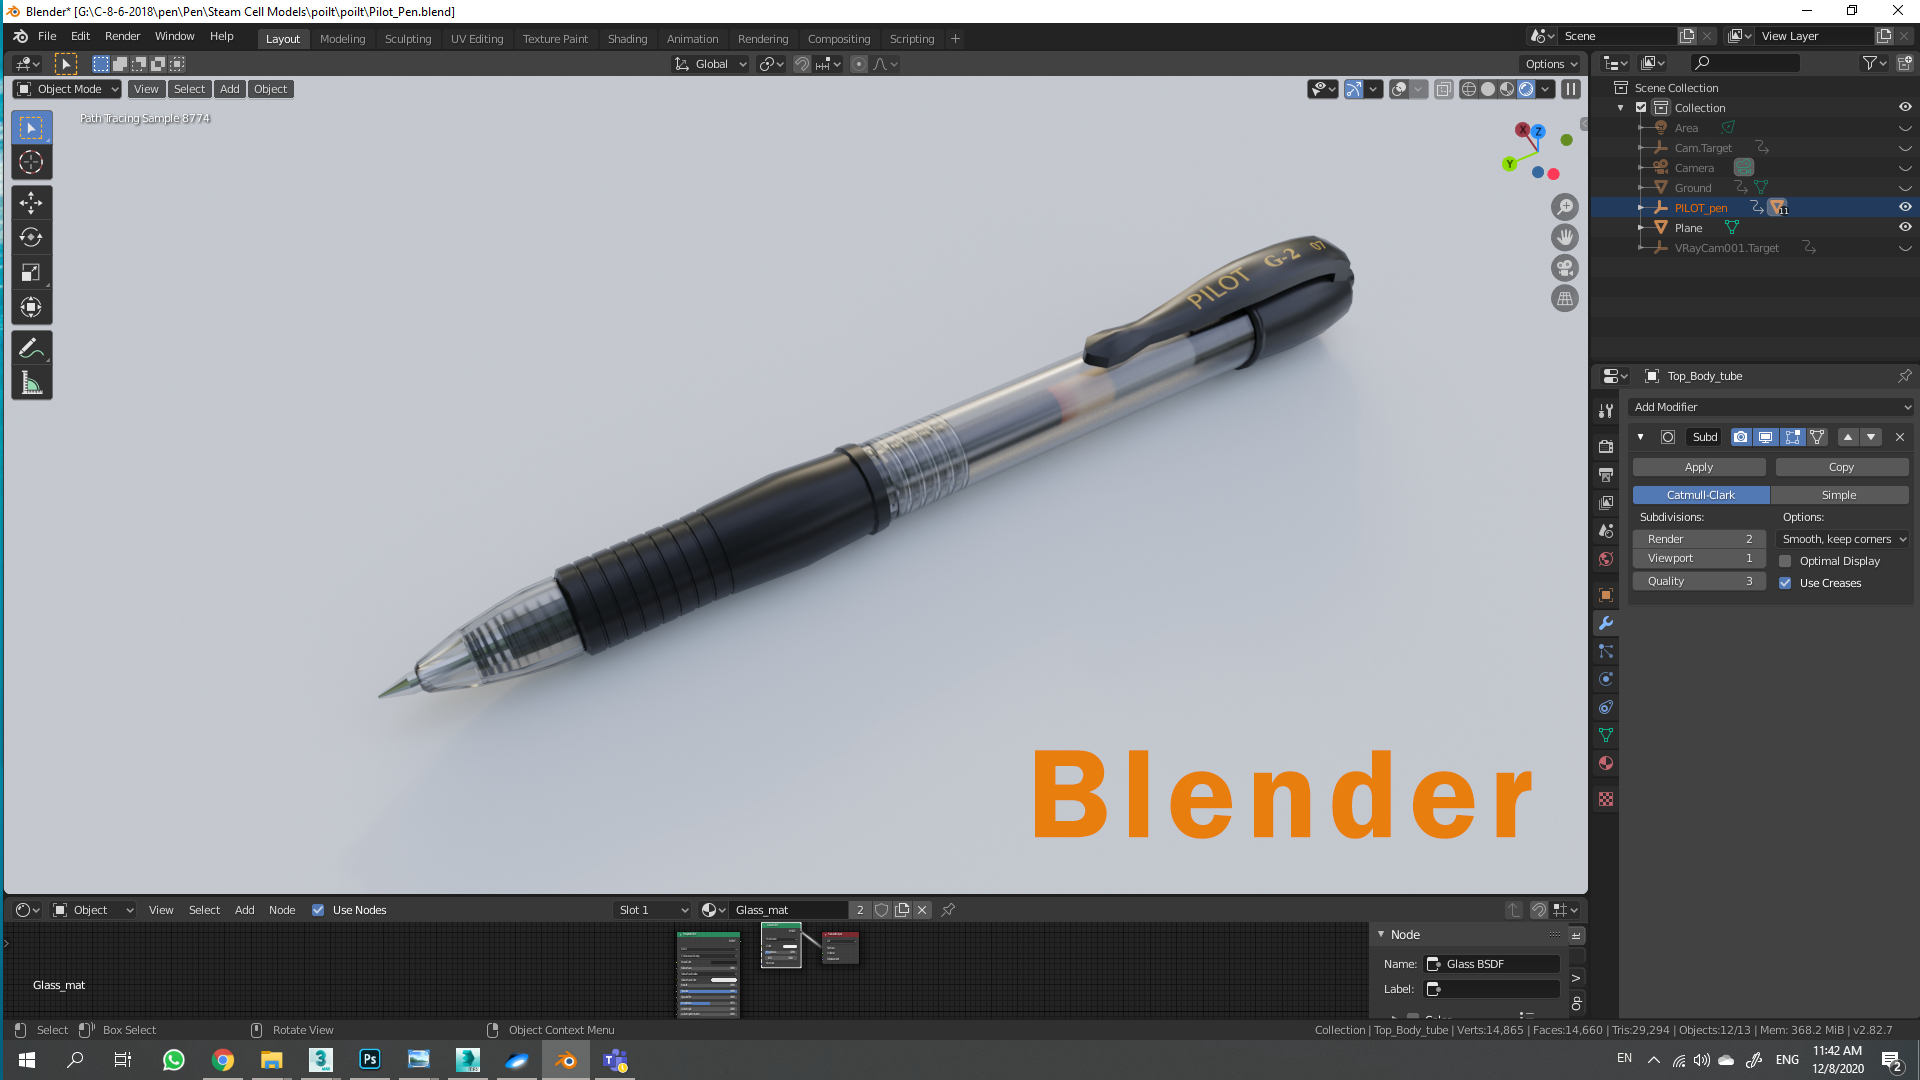Enable Optimal Display checkbox
The width and height of the screenshot is (1920, 1080).
click(x=1785, y=561)
